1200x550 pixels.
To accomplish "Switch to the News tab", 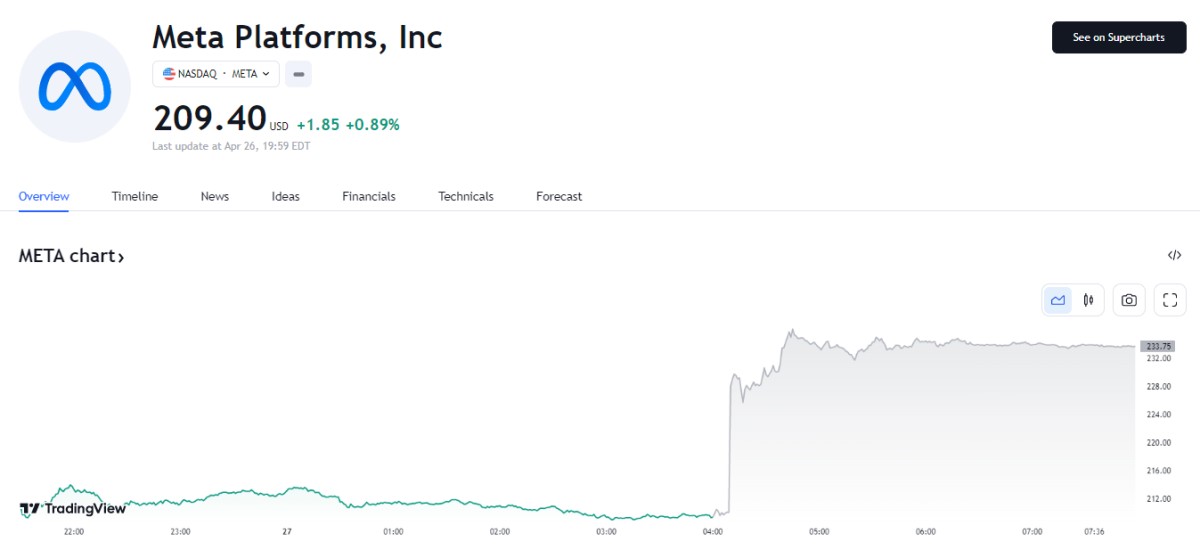I will [x=215, y=197].
